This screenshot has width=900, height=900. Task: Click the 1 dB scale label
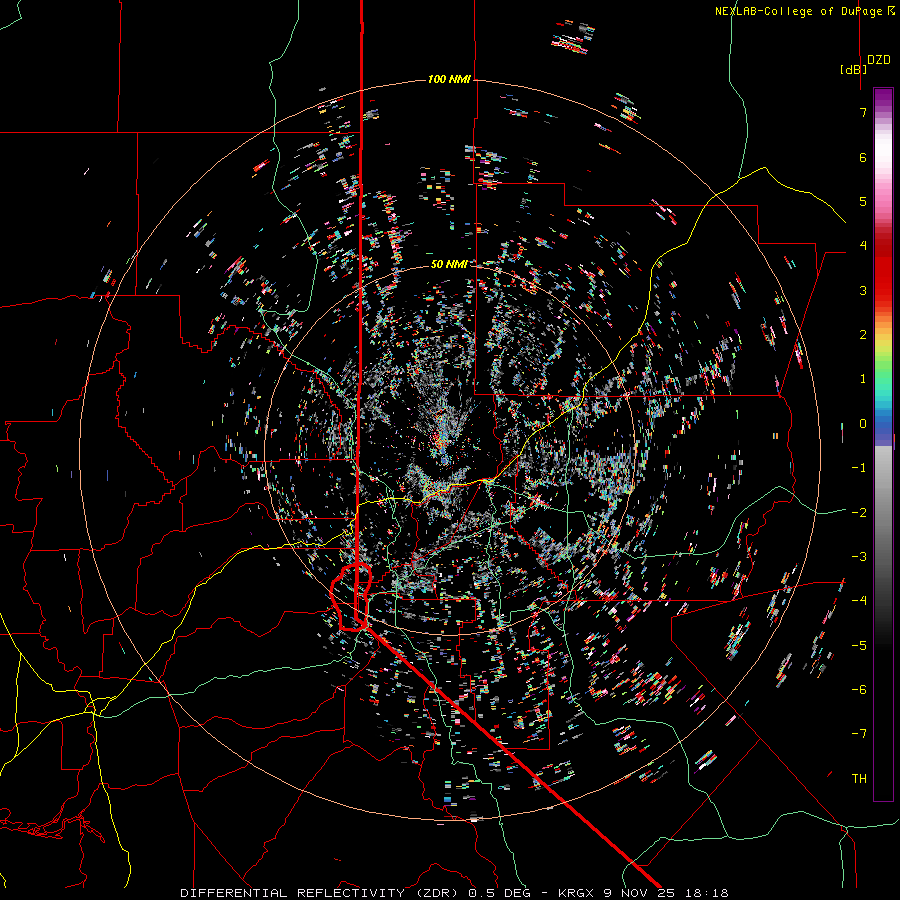pos(863,379)
